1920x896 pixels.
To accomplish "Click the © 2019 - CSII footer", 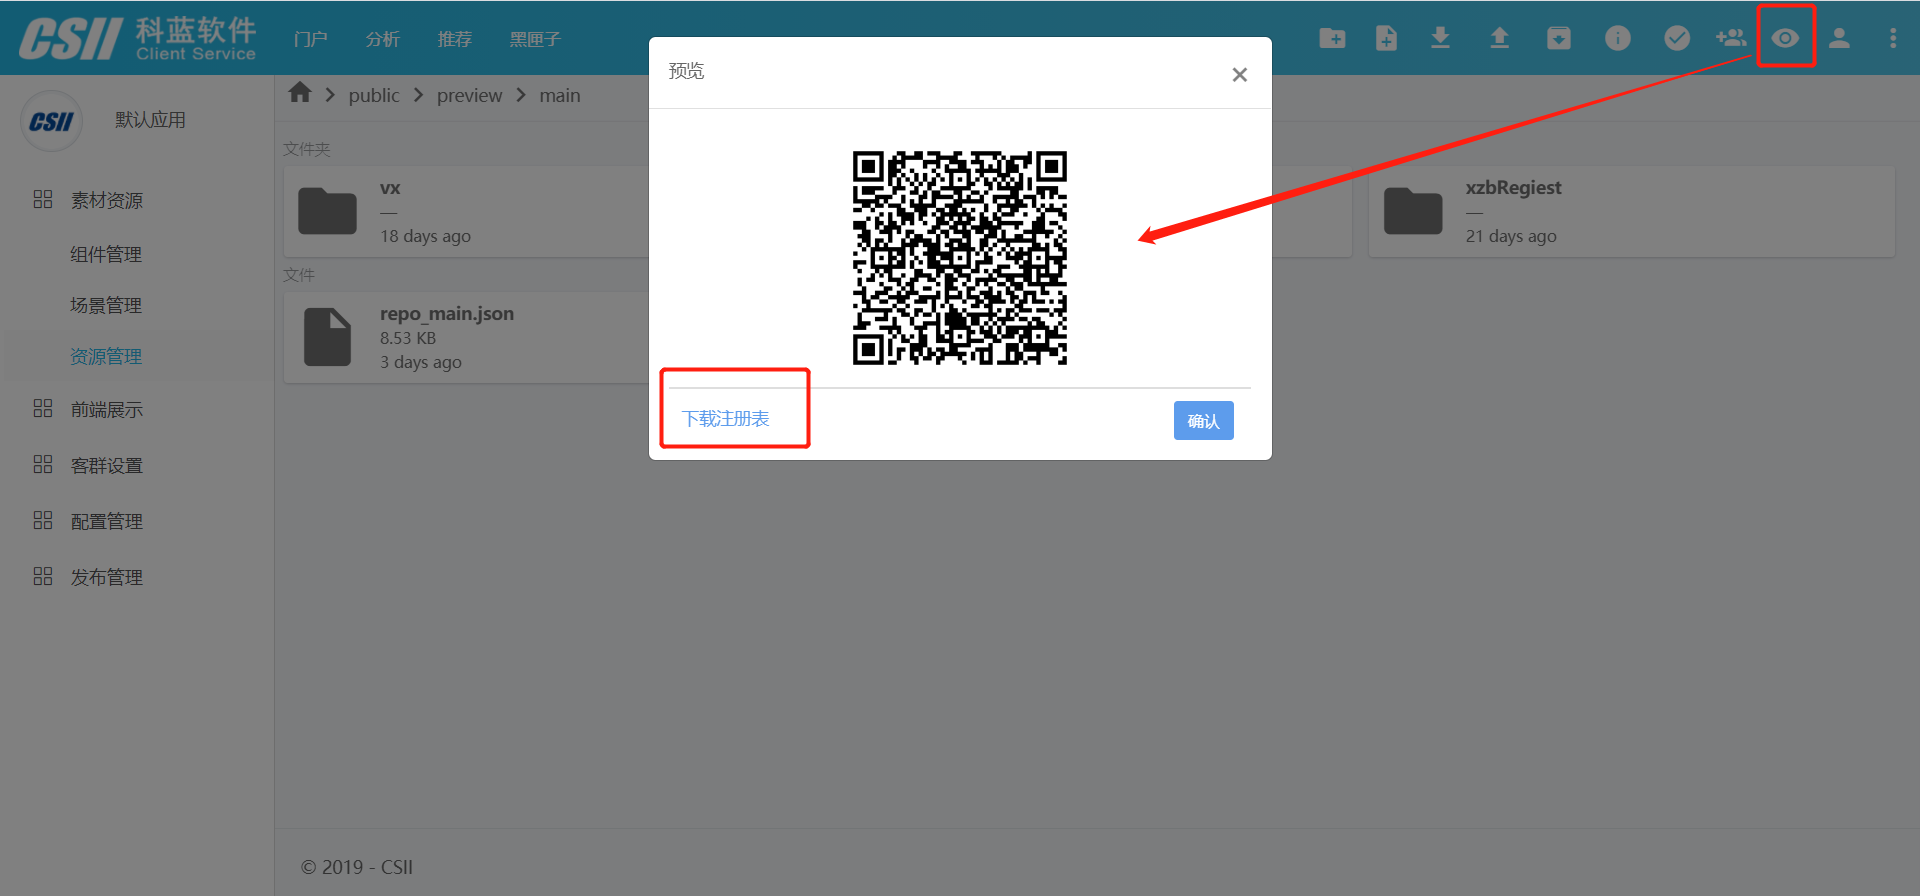I will pyautogui.click(x=357, y=867).
